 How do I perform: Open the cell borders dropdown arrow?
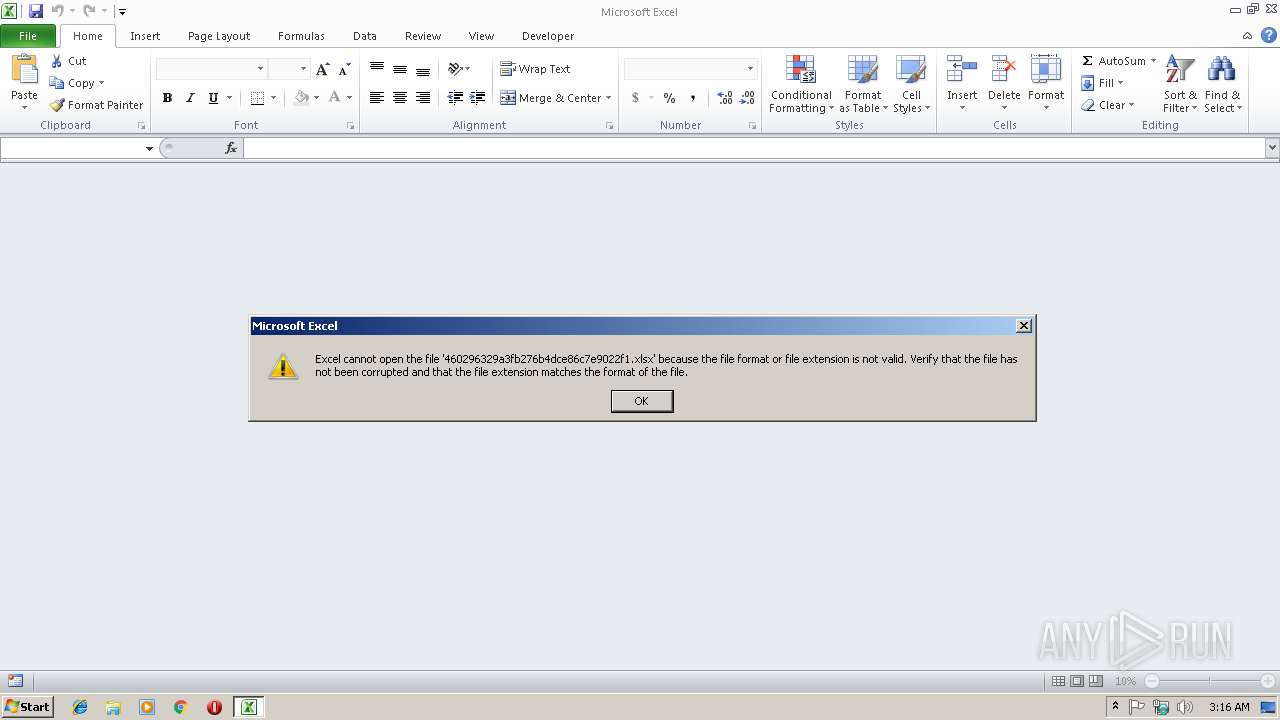pyautogui.click(x=274, y=98)
